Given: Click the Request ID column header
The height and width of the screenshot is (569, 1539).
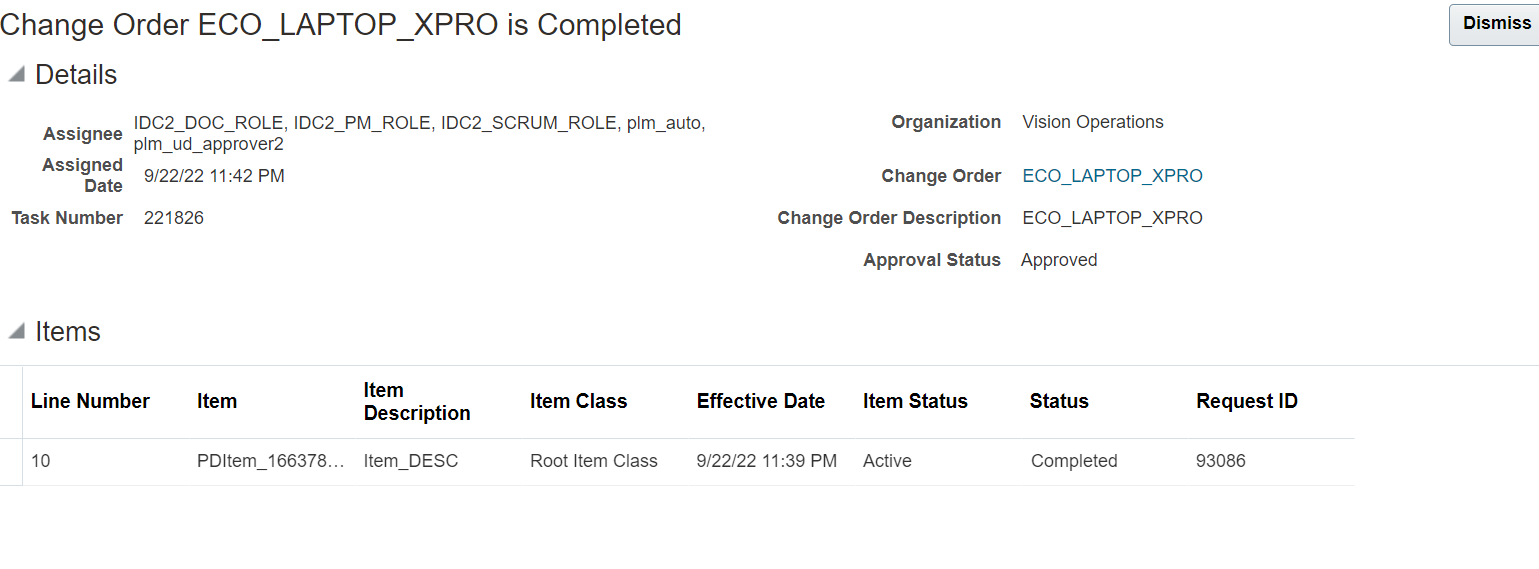Looking at the screenshot, I should click(x=1247, y=401).
